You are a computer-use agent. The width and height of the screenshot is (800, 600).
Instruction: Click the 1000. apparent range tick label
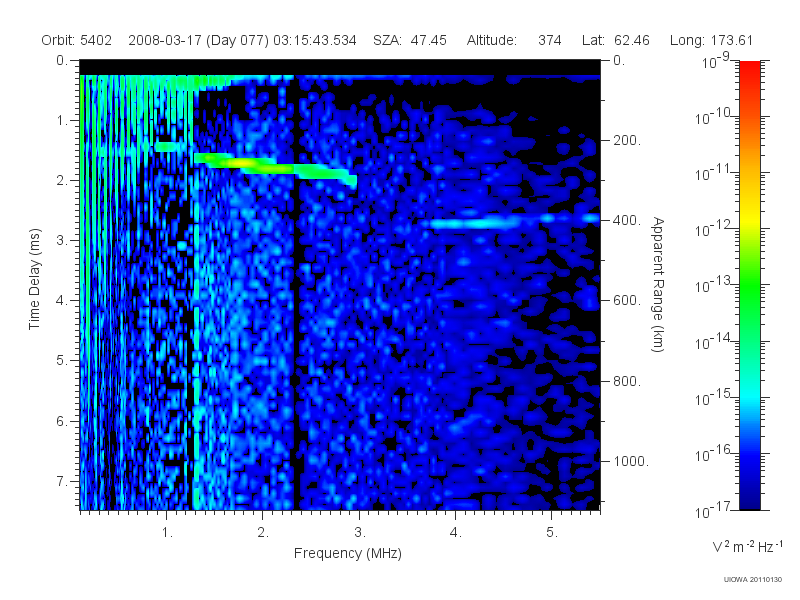point(631,461)
